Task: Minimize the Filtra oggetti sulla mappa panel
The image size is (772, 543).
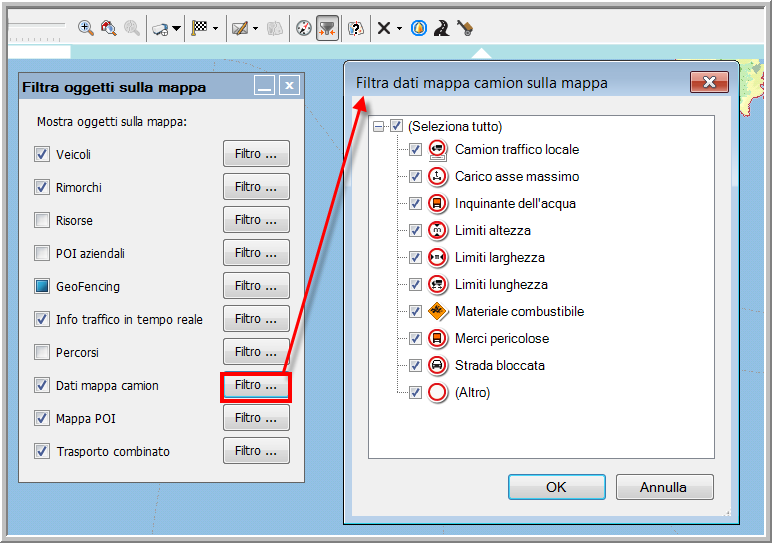Action: click(x=264, y=86)
